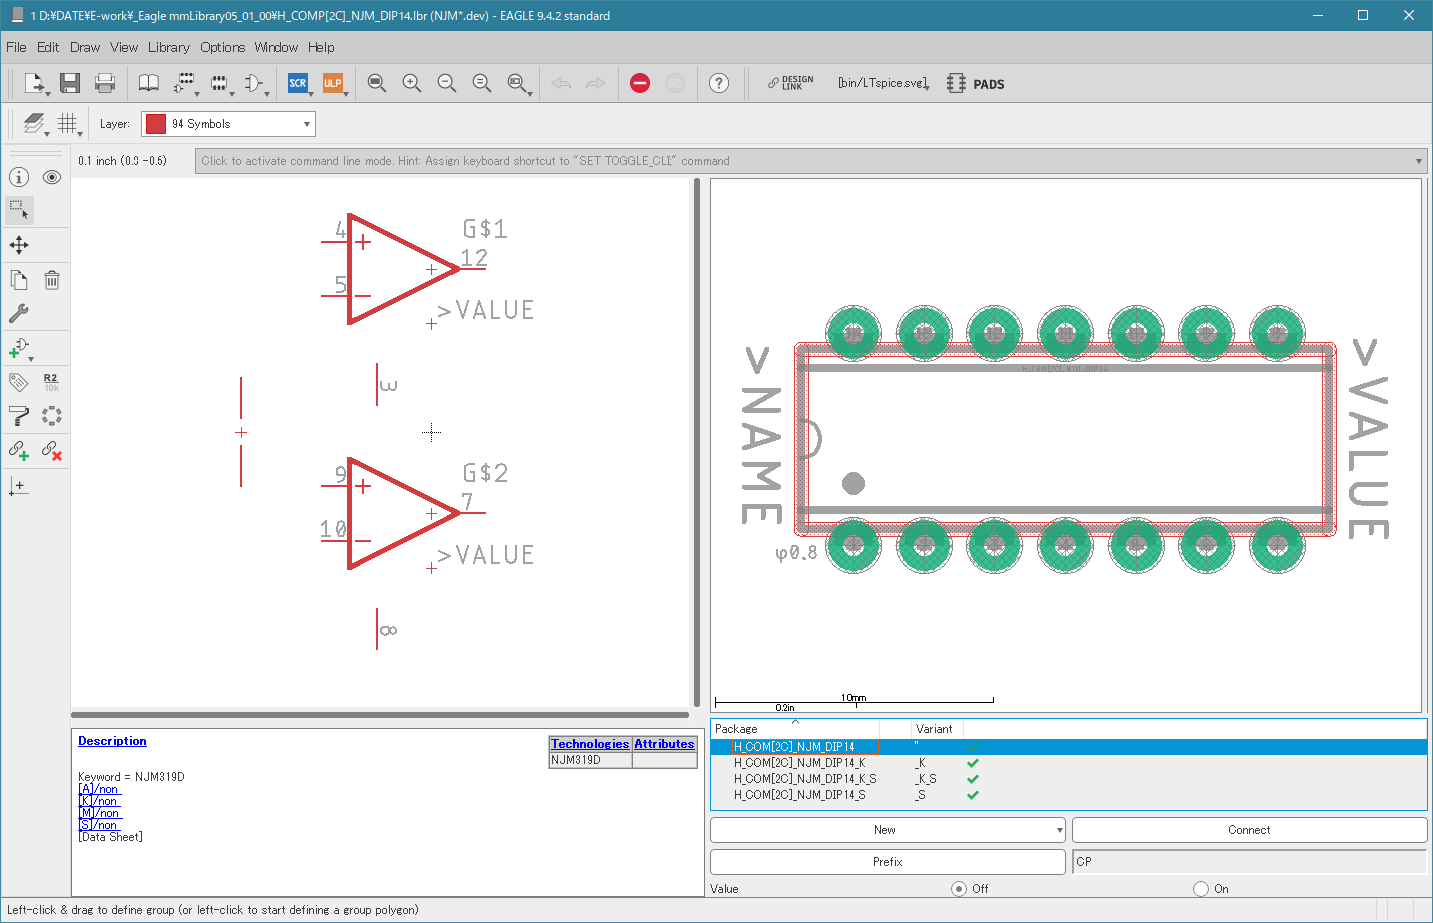Open the File menu

coord(16,47)
